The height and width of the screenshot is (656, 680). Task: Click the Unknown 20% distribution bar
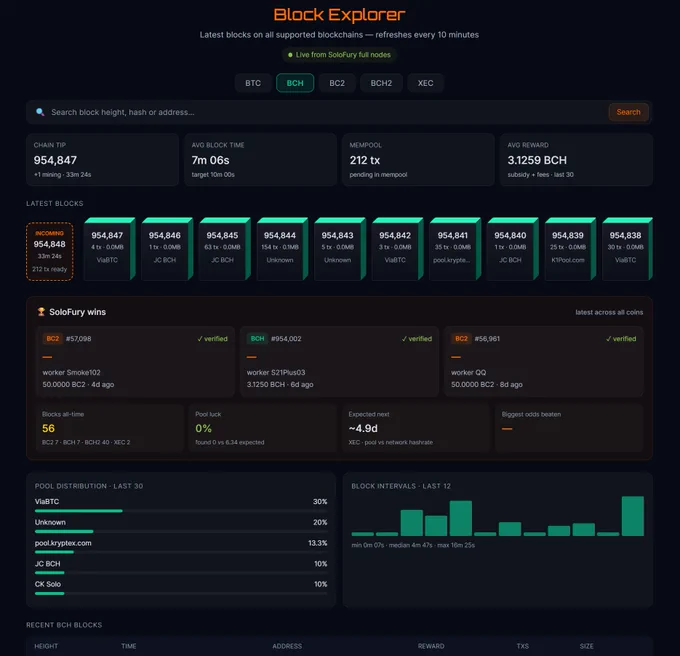pos(181,532)
